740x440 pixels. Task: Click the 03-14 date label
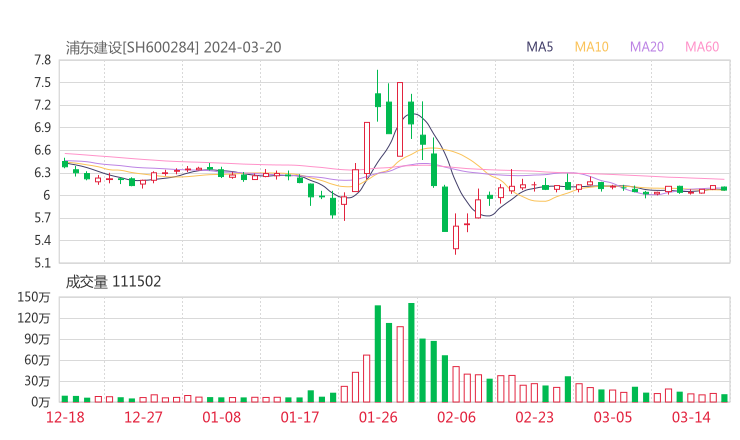point(691,417)
